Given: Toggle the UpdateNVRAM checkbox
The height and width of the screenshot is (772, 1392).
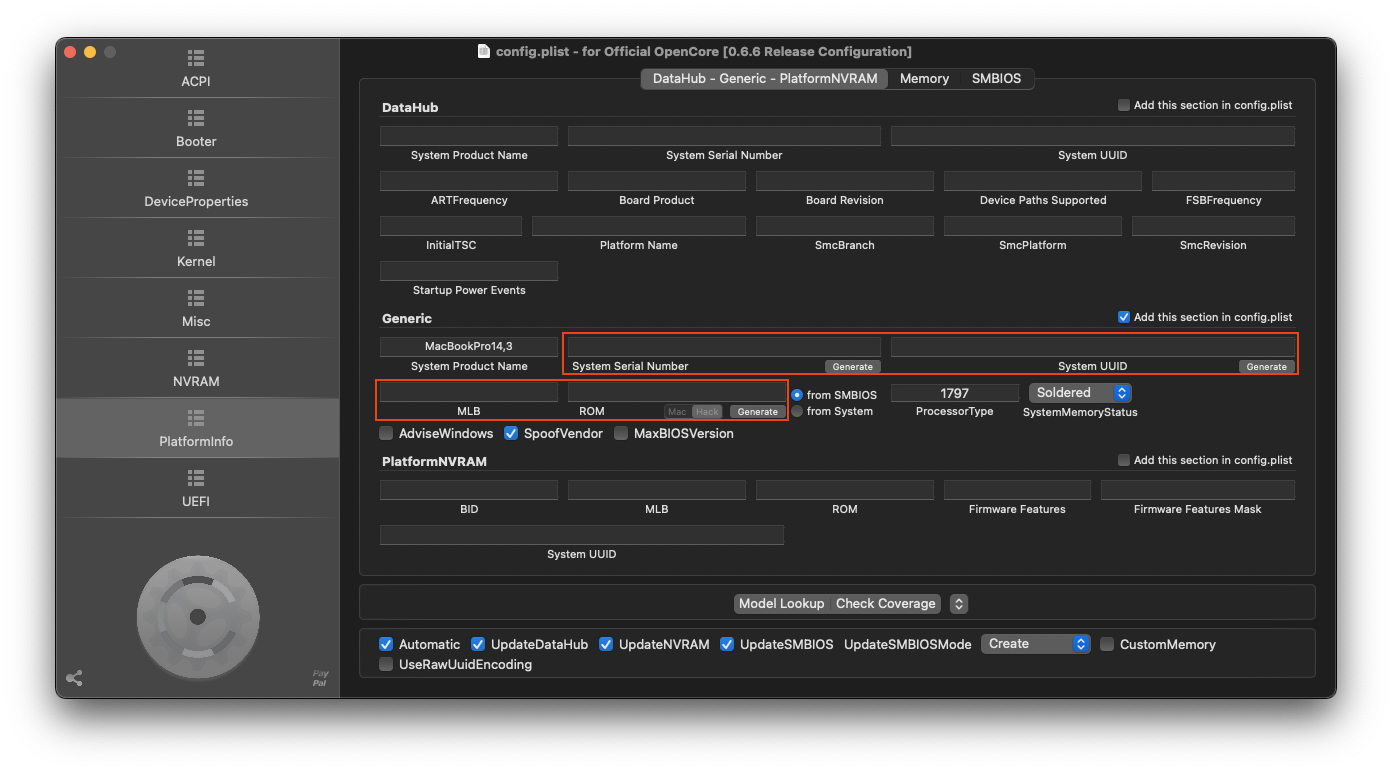Looking at the screenshot, I should point(606,644).
